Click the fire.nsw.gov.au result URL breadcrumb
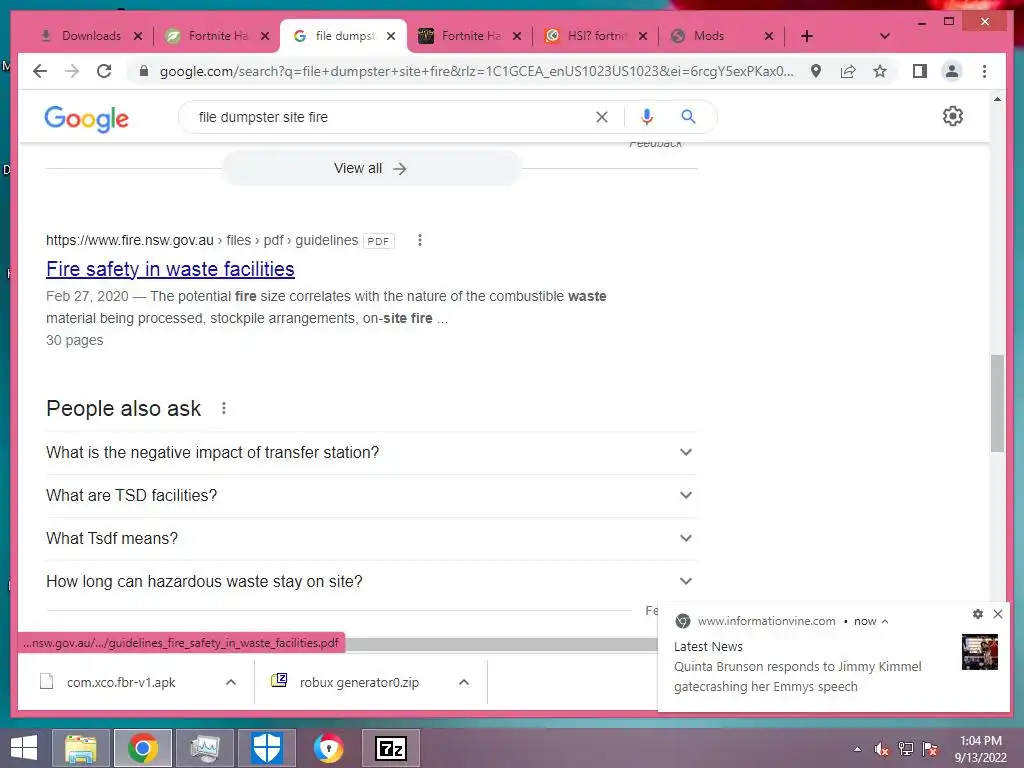 (202, 240)
